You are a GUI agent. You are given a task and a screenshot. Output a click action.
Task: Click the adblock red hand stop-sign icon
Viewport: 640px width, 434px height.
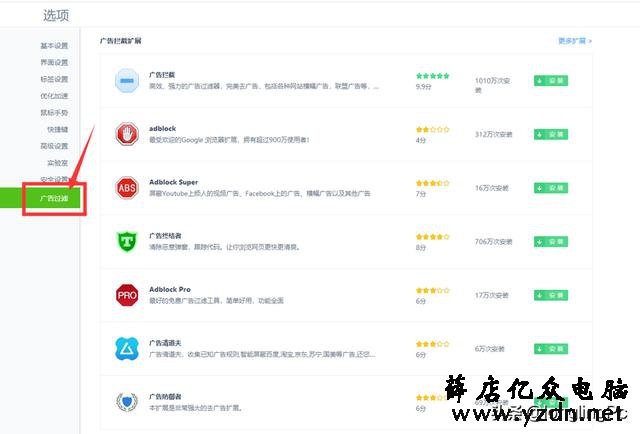click(x=127, y=134)
